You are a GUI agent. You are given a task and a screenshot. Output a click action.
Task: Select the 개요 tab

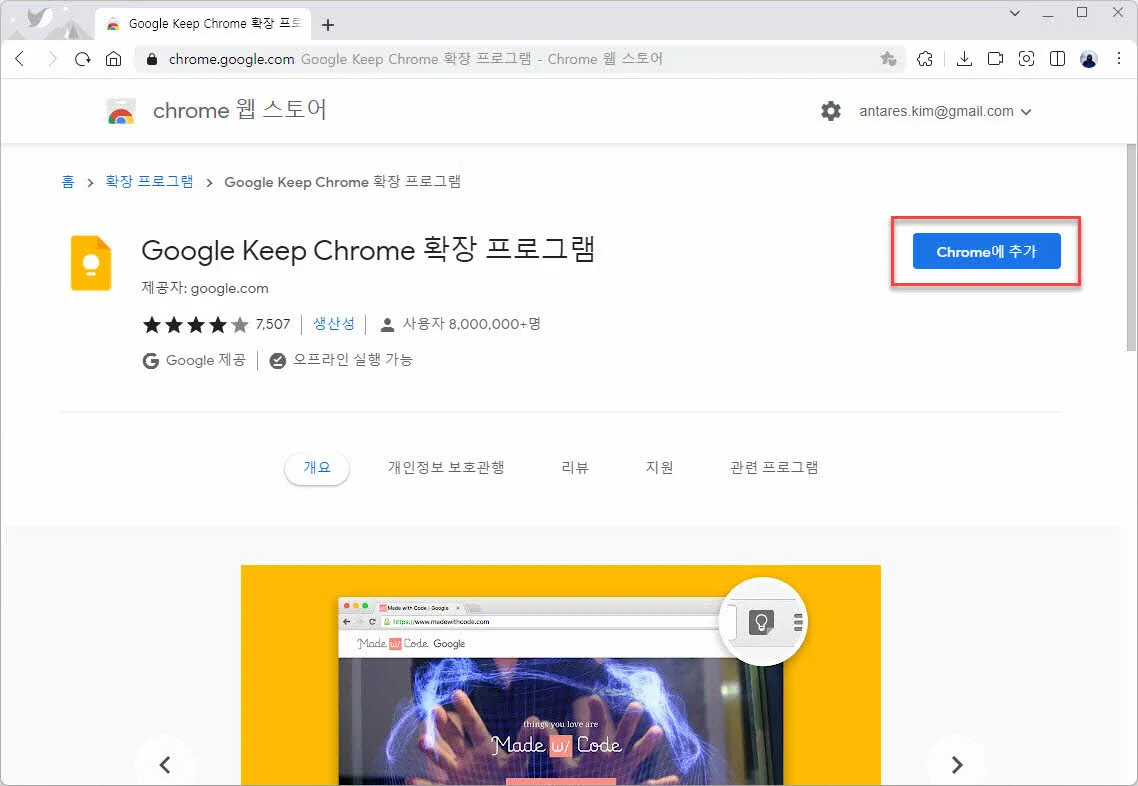(316, 467)
